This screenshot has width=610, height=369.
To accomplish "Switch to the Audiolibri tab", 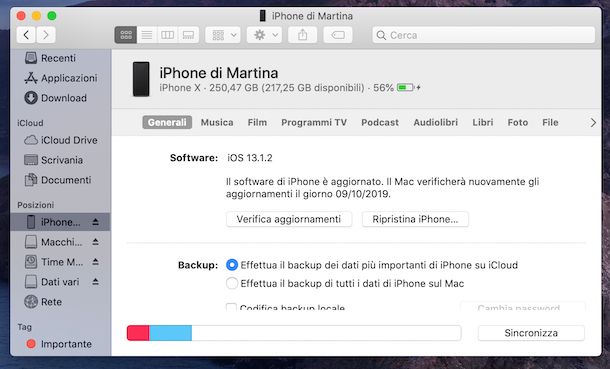I will [436, 122].
